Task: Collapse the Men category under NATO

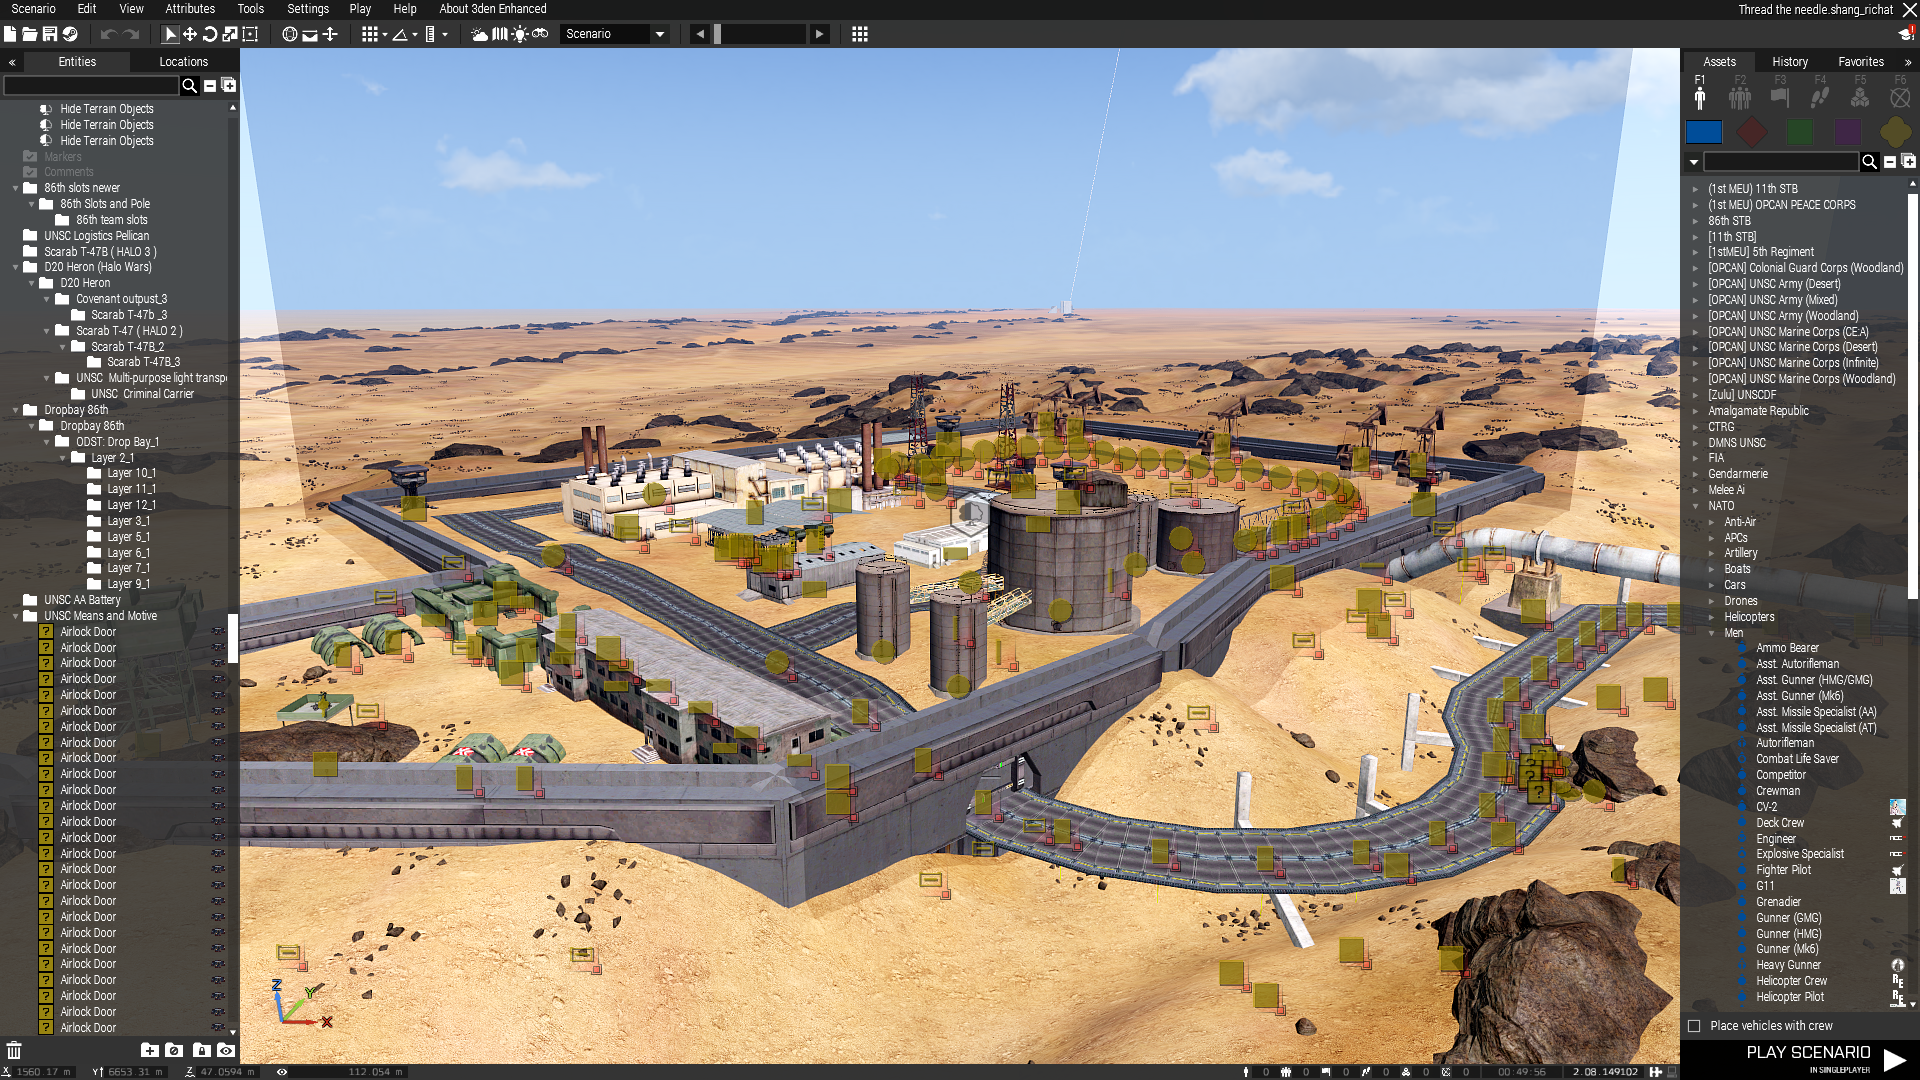Action: tap(1712, 633)
